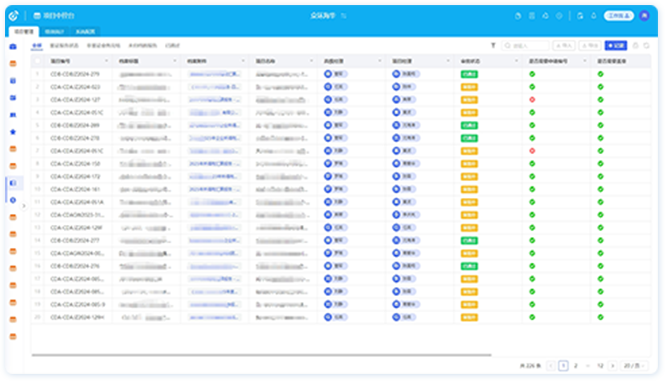Click the search input field in toolbar
Image resolution: width=665 pixels, height=381 pixels.
click(x=525, y=45)
